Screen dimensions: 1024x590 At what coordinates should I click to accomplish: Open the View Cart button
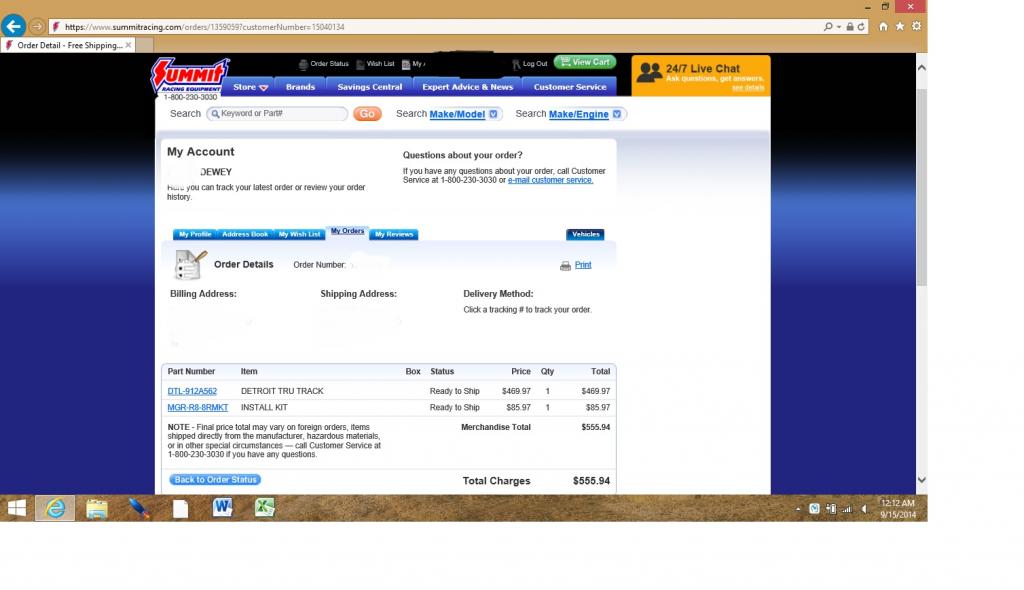(585, 62)
